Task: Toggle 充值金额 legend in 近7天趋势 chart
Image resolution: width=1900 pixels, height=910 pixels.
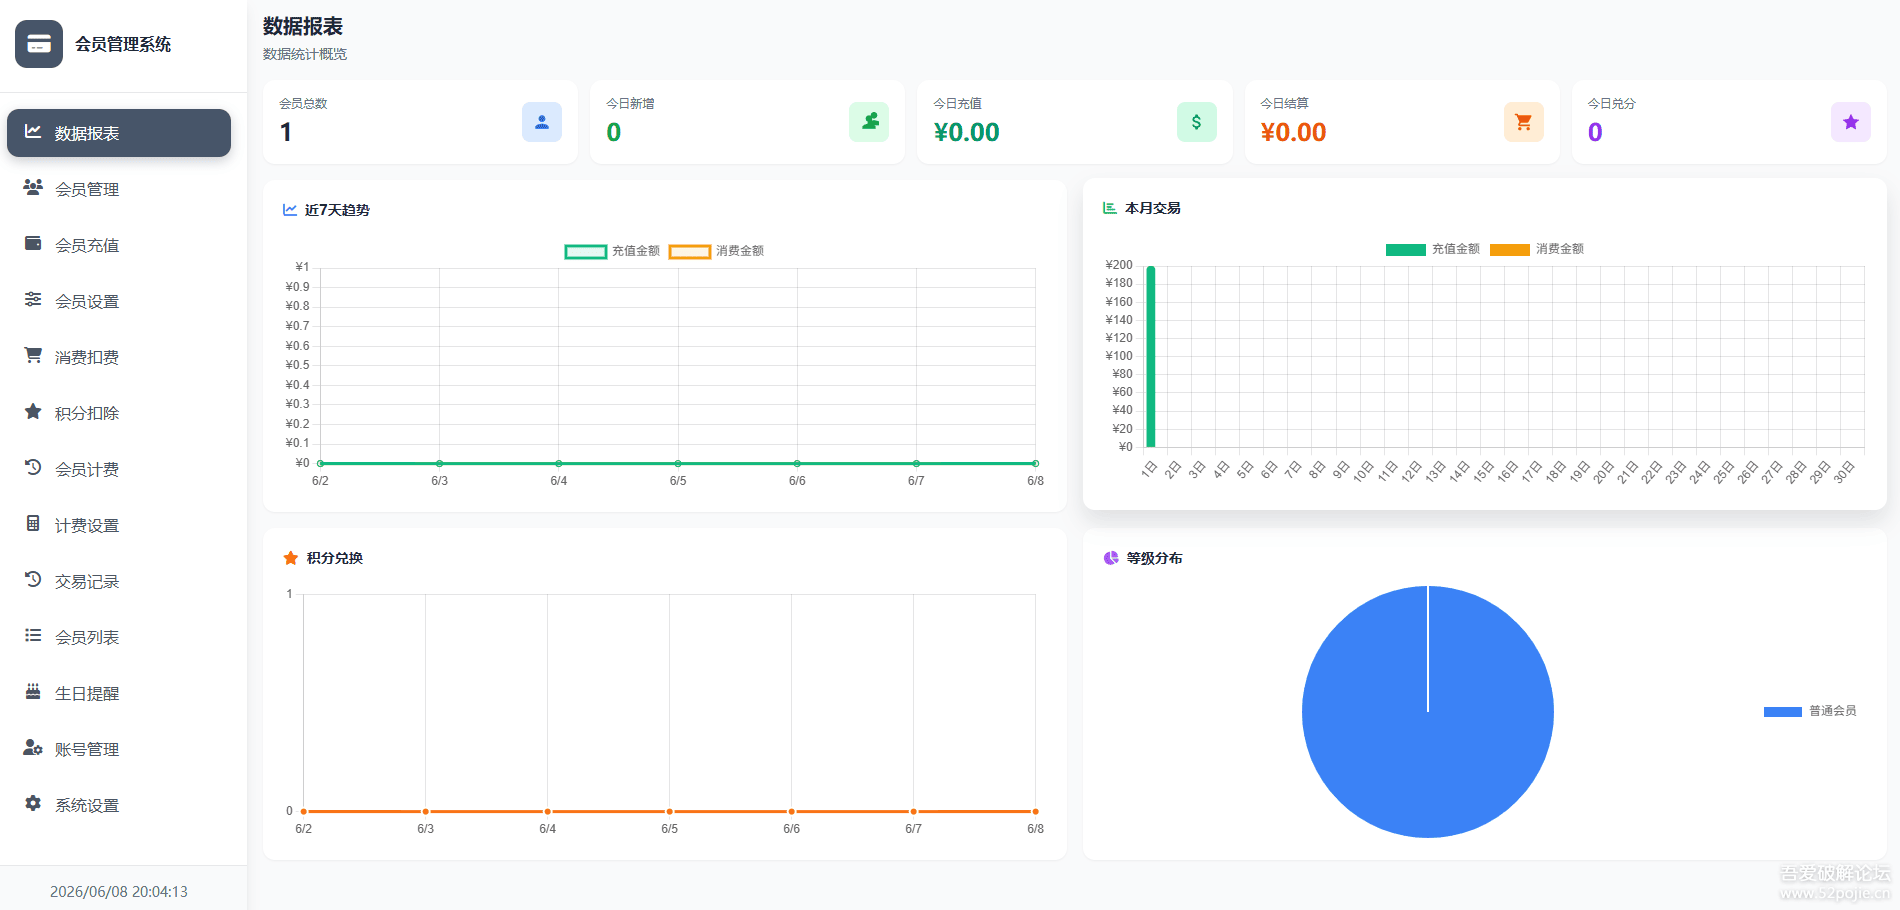Action: point(612,251)
